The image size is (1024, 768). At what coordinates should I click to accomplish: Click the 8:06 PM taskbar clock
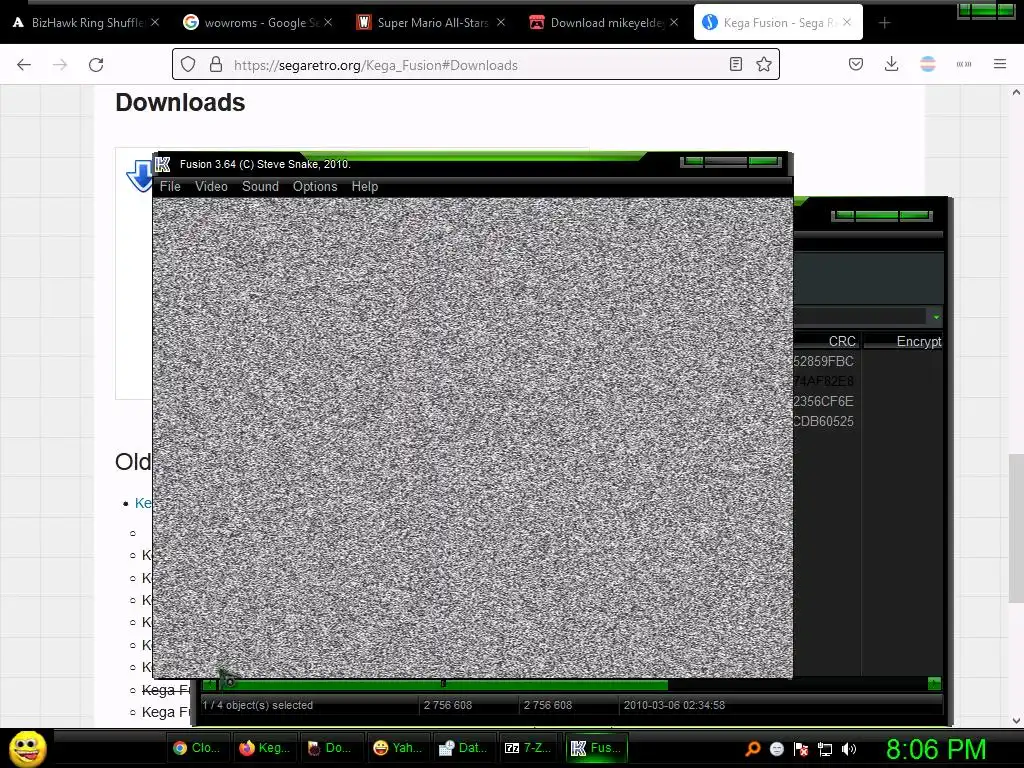pyautogui.click(x=936, y=749)
